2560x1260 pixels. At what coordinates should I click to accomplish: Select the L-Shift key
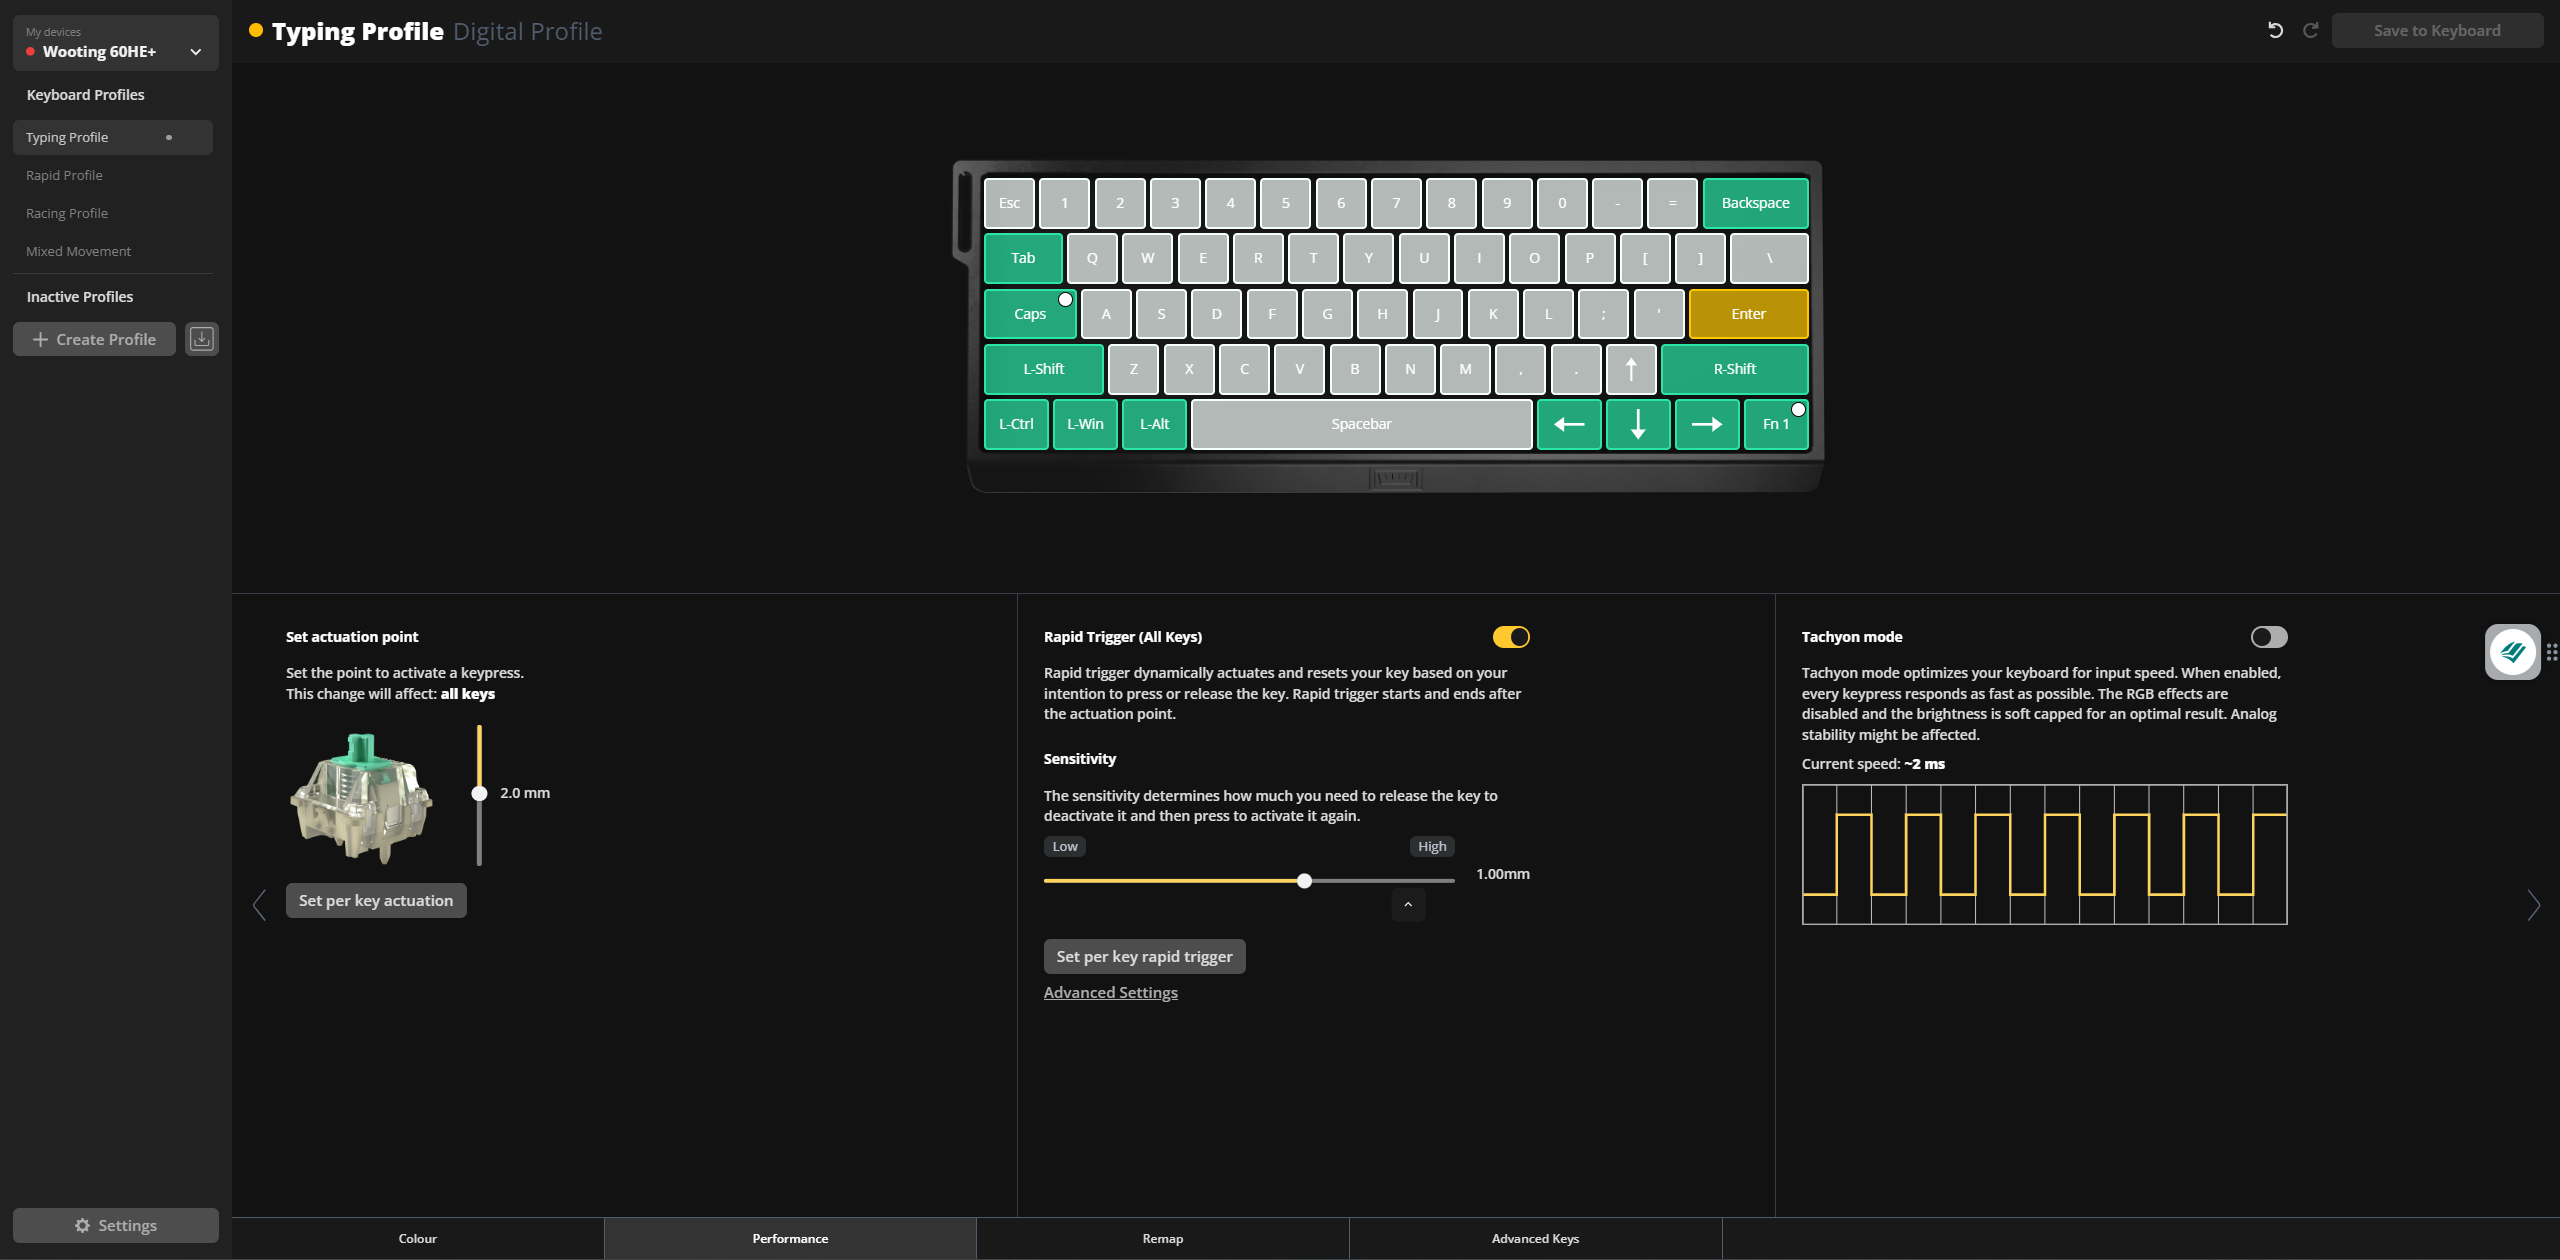(x=1043, y=369)
